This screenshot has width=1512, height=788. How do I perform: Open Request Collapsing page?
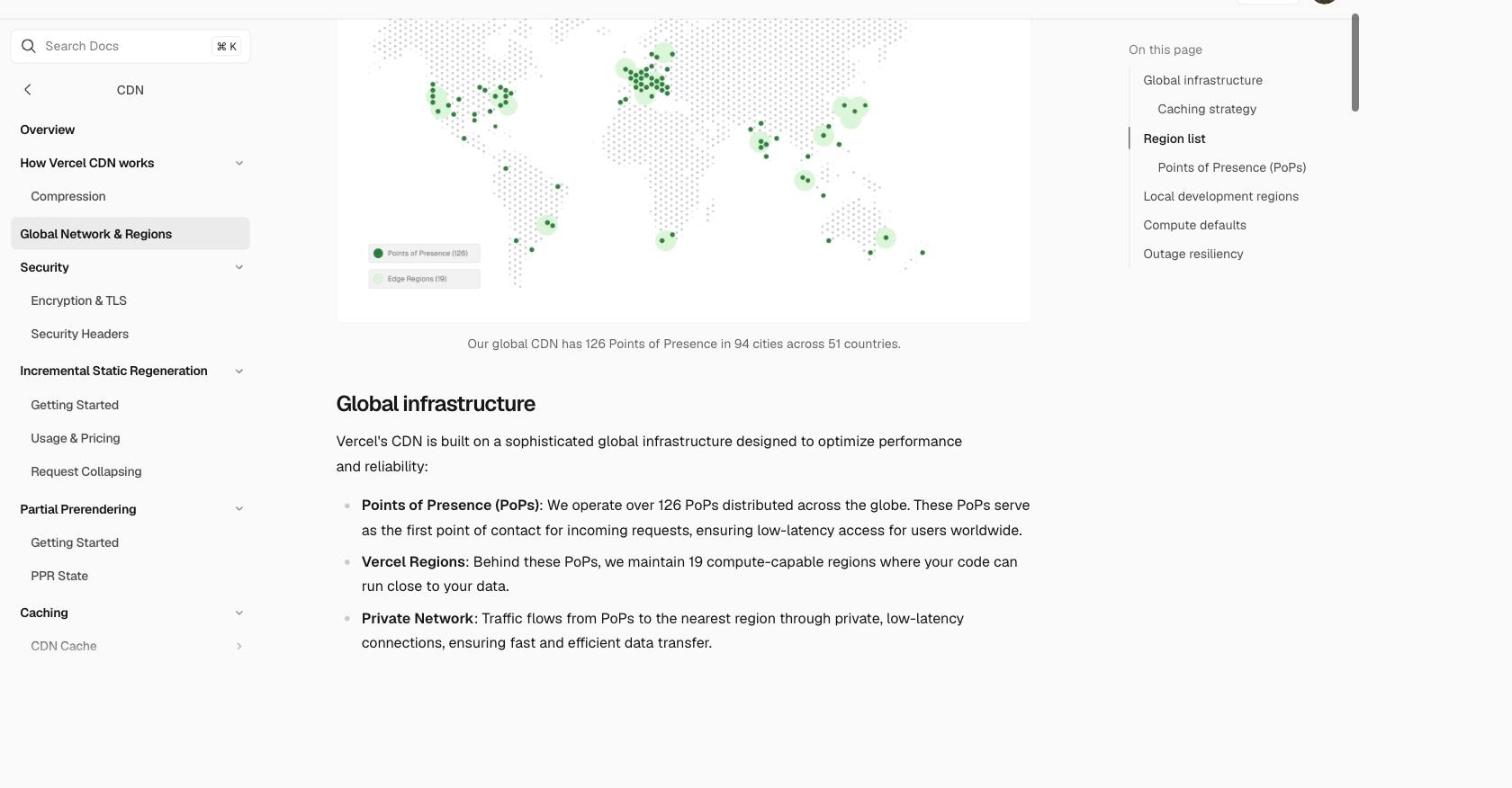point(86,472)
